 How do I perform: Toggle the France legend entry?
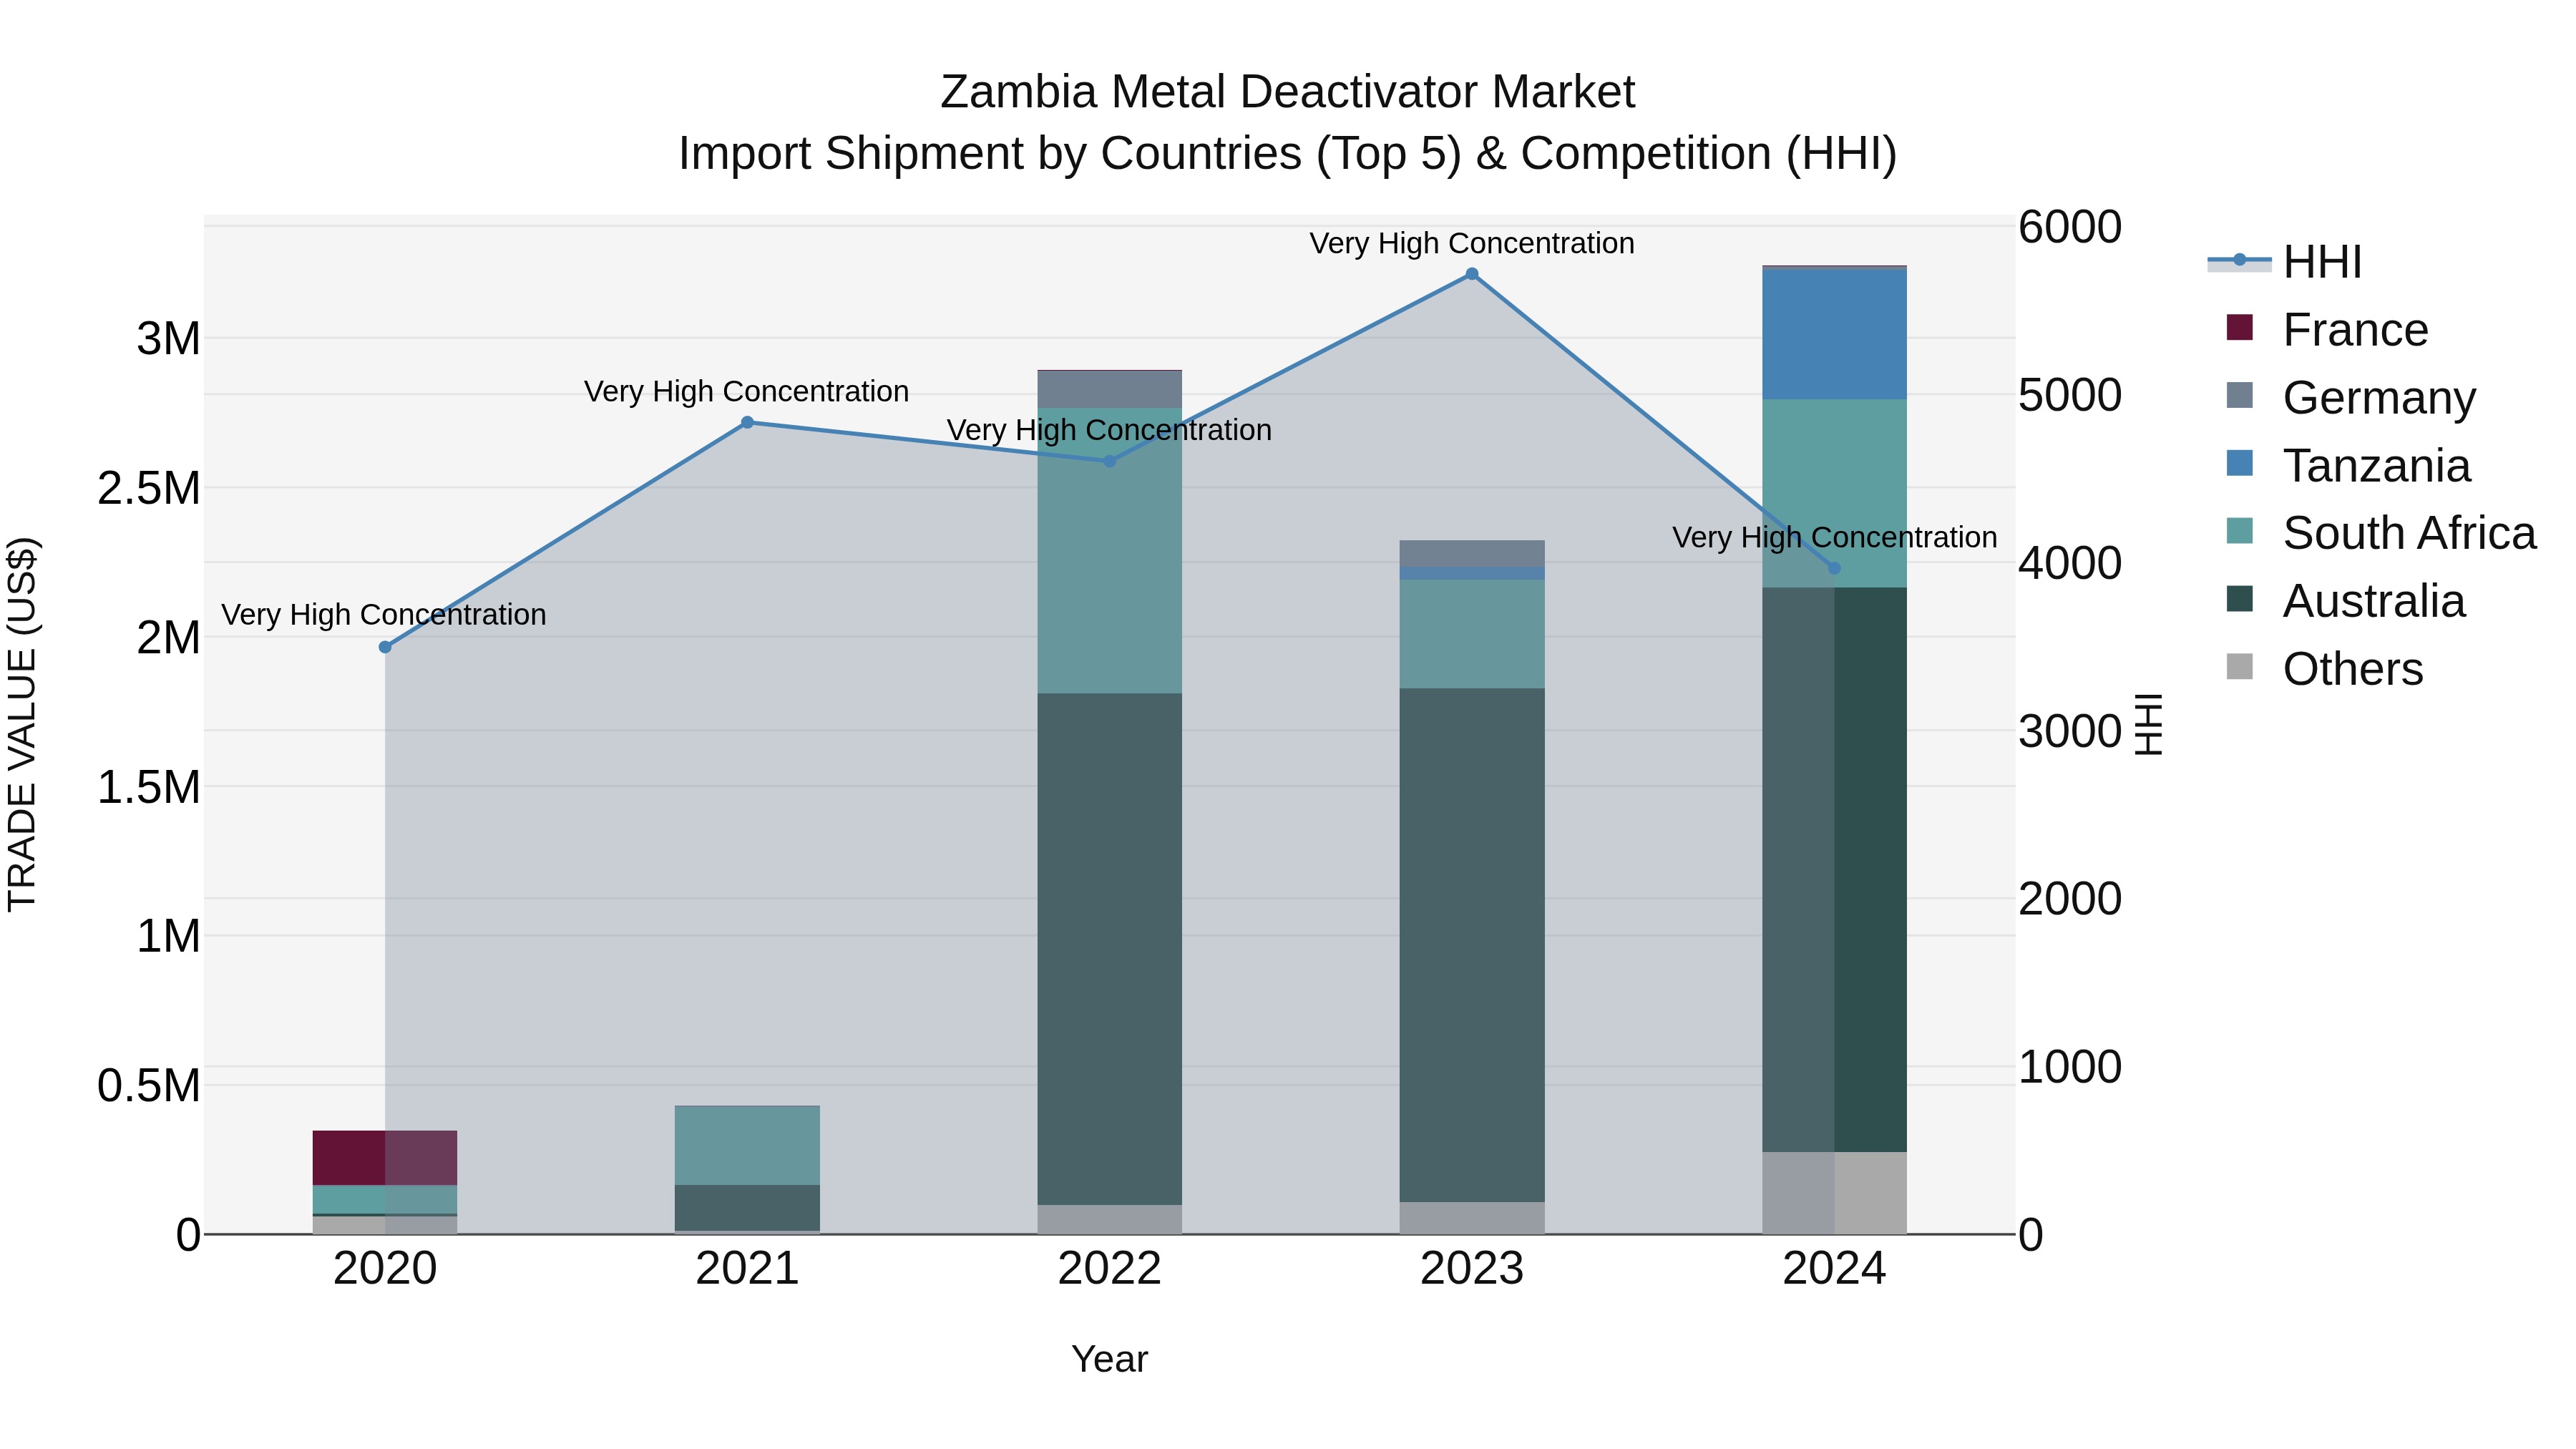point(2327,329)
